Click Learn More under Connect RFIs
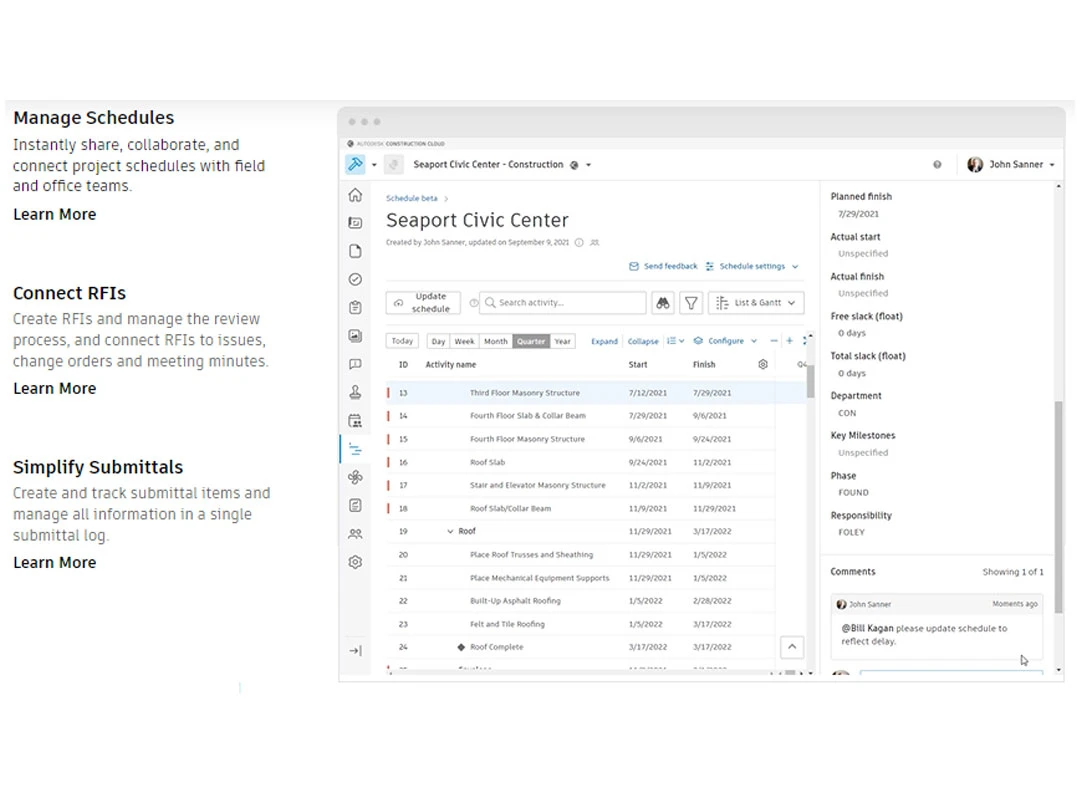This screenshot has height=810, width=1080. pyautogui.click(x=54, y=388)
